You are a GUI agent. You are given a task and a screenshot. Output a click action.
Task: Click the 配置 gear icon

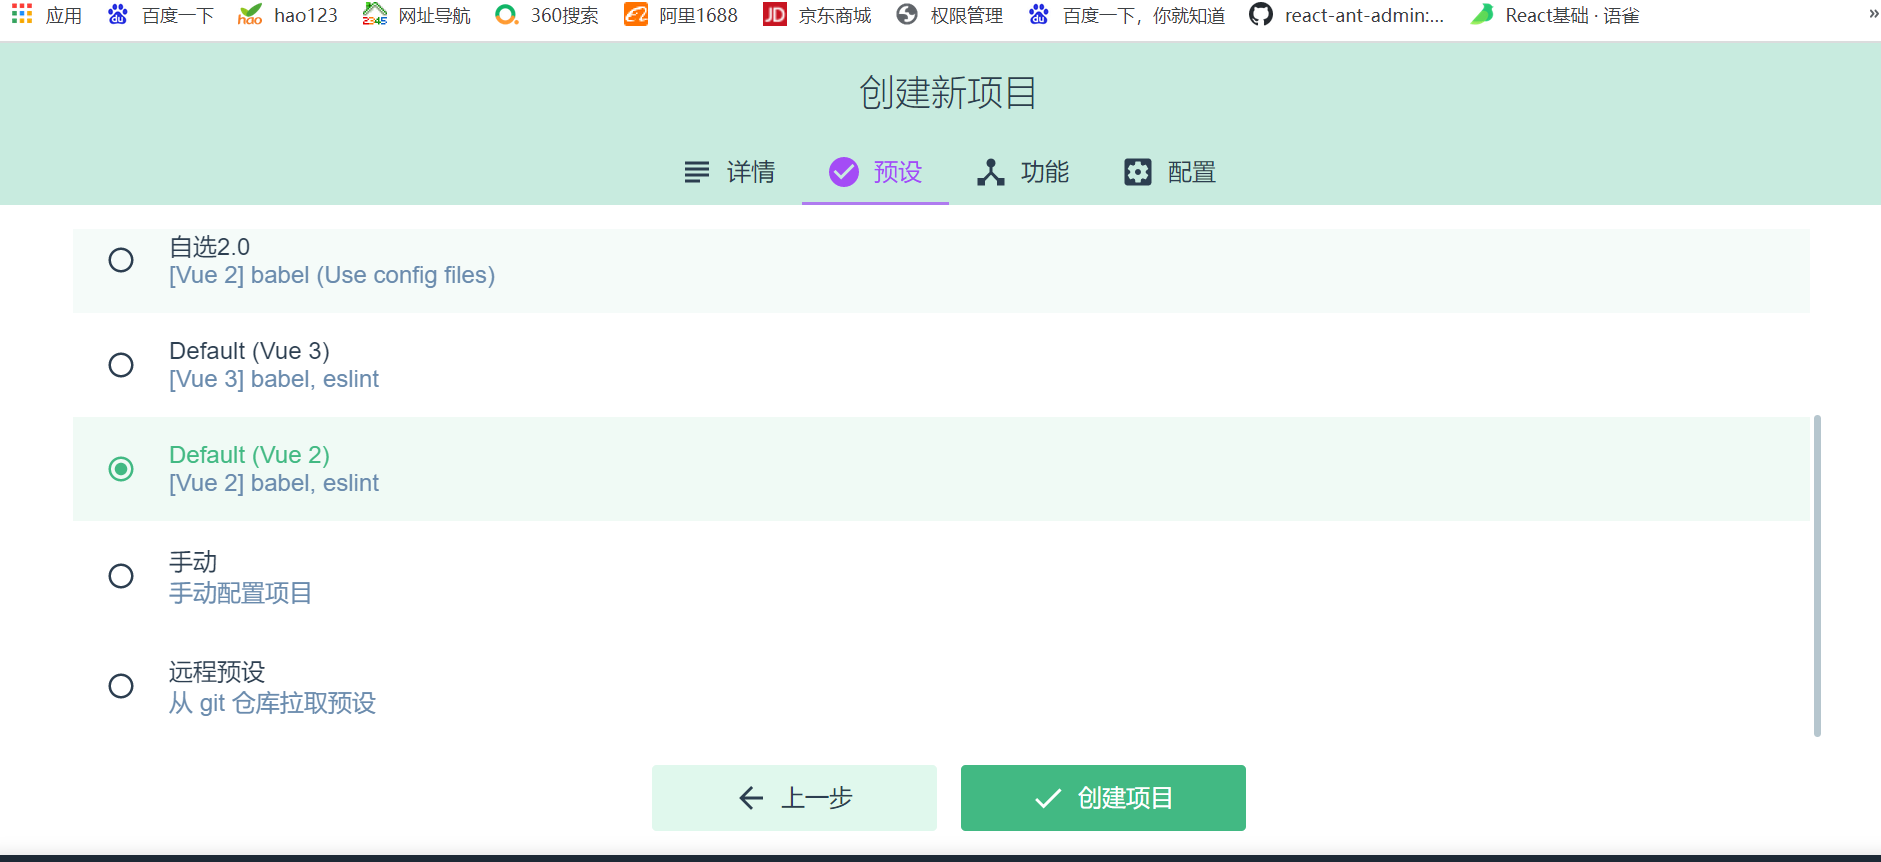(1137, 172)
